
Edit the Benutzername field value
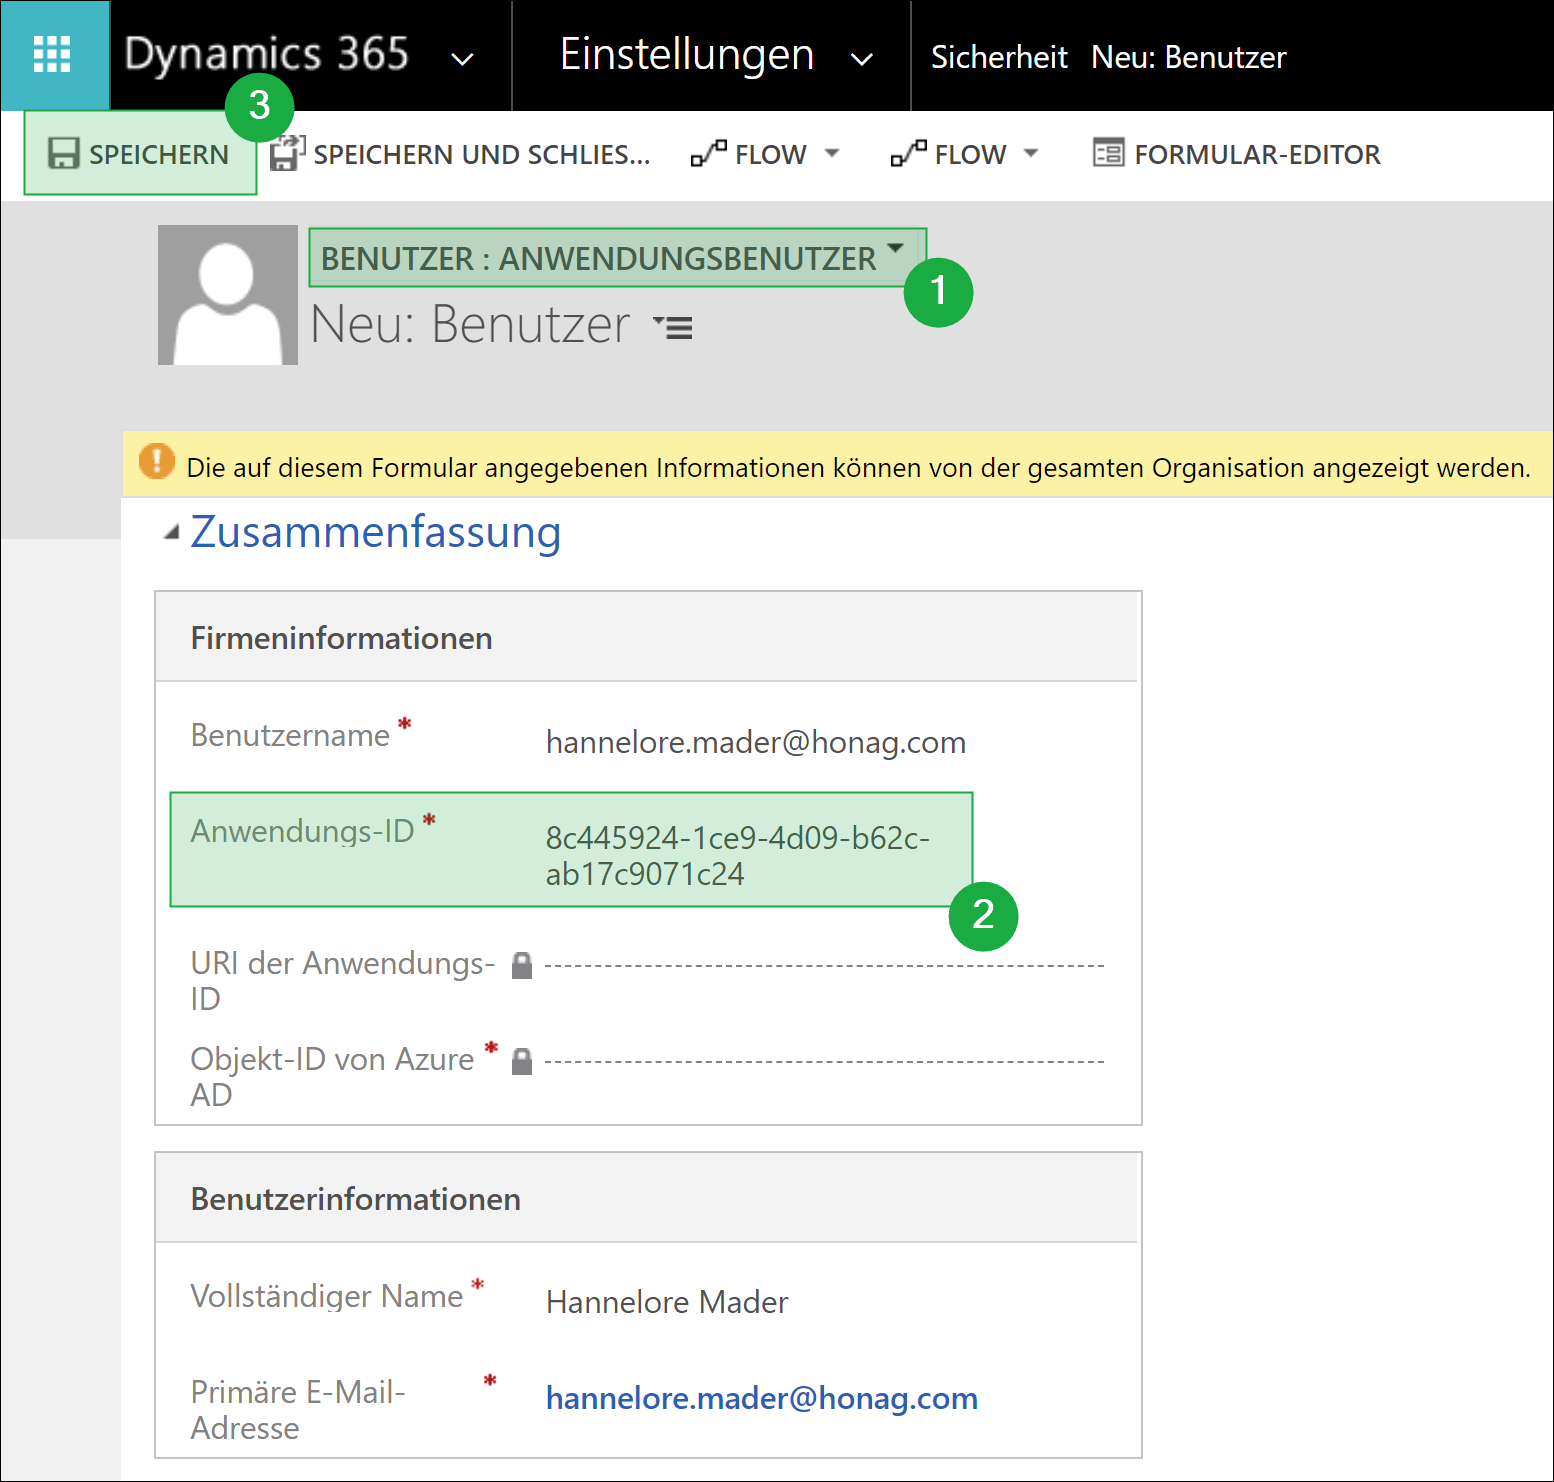pos(755,742)
